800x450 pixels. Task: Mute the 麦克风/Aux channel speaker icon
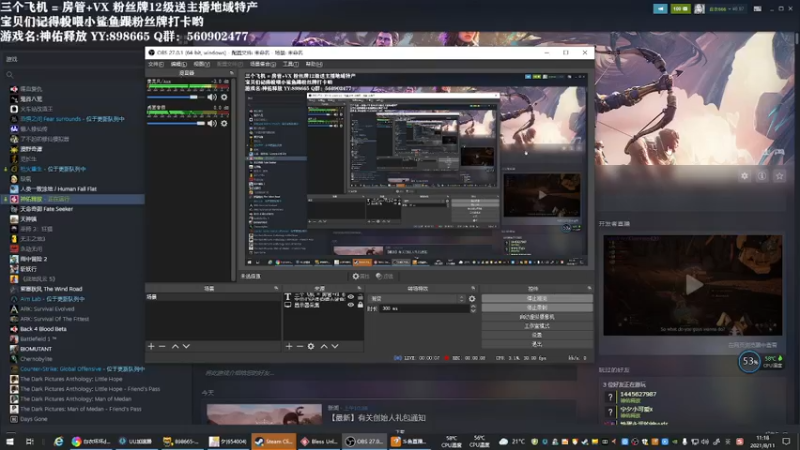pyautogui.click(x=212, y=97)
